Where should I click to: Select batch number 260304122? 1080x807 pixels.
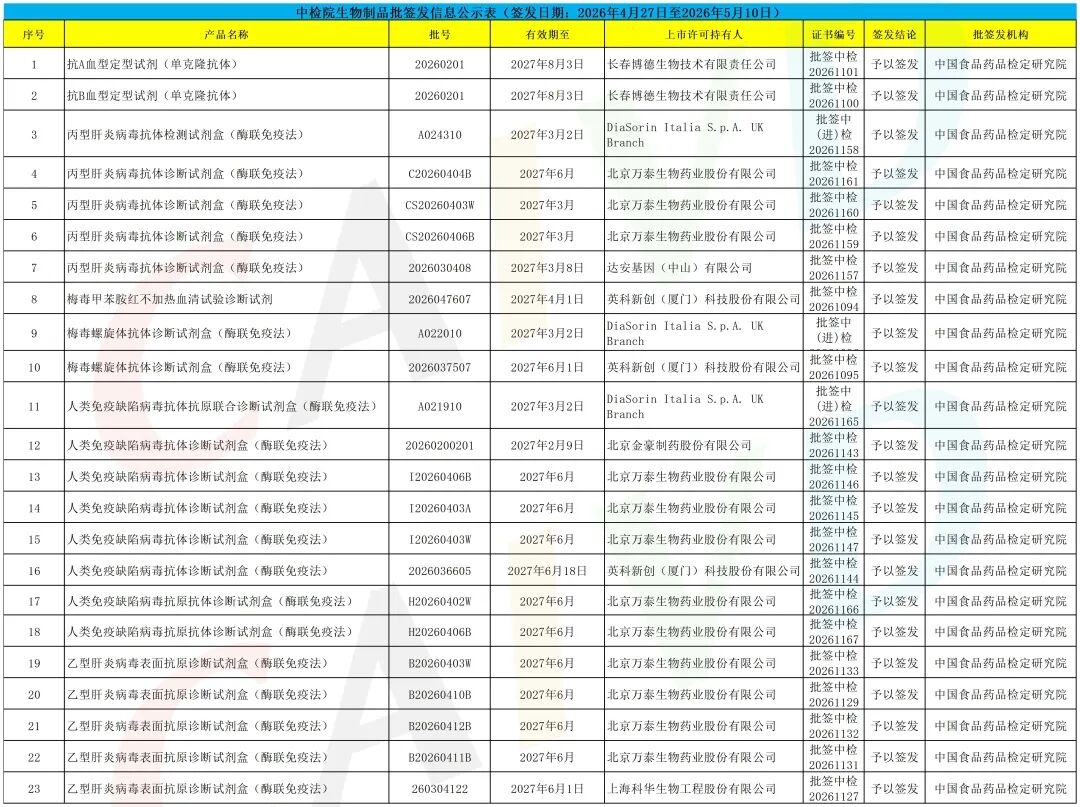click(x=439, y=789)
